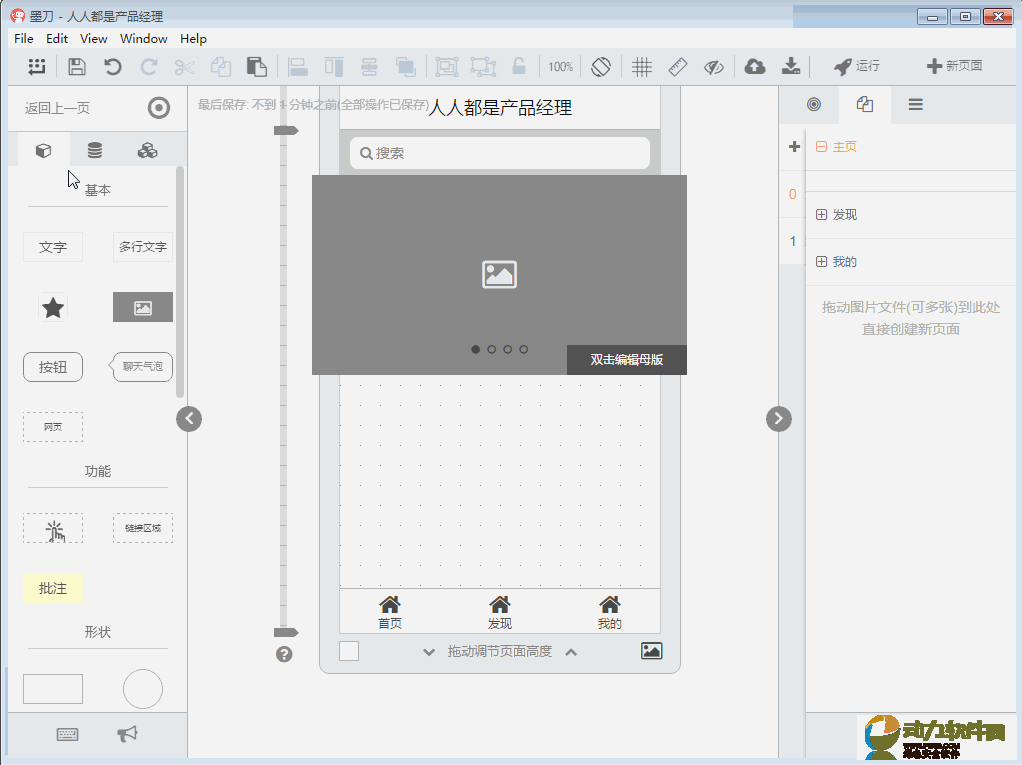Select the rectangle shape widget
The image size is (1022, 765).
tap(53, 689)
